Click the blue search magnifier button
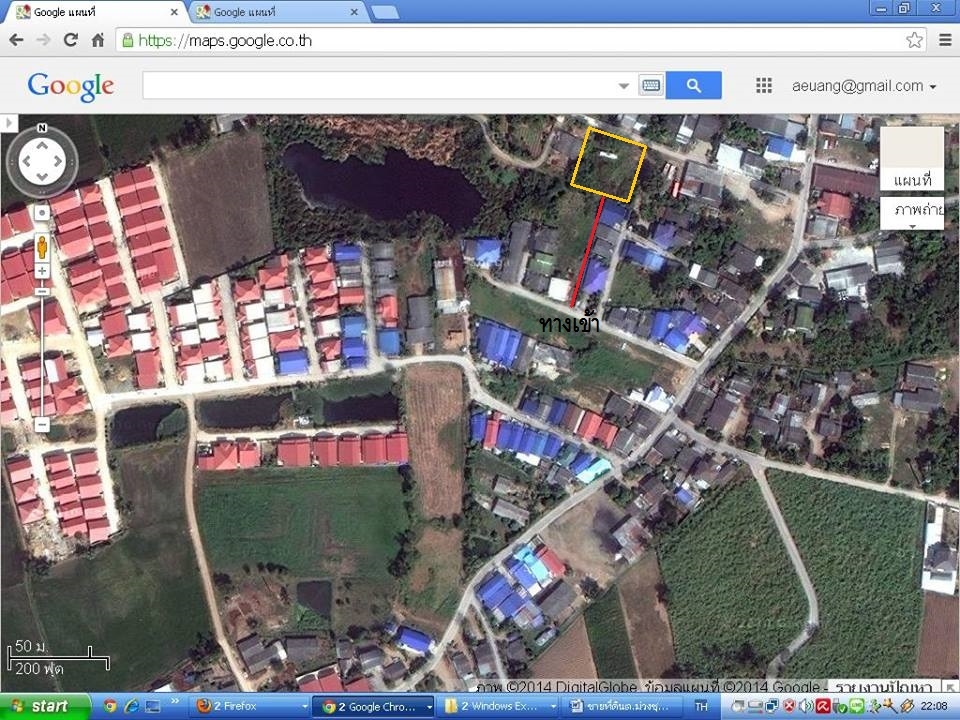 [693, 86]
